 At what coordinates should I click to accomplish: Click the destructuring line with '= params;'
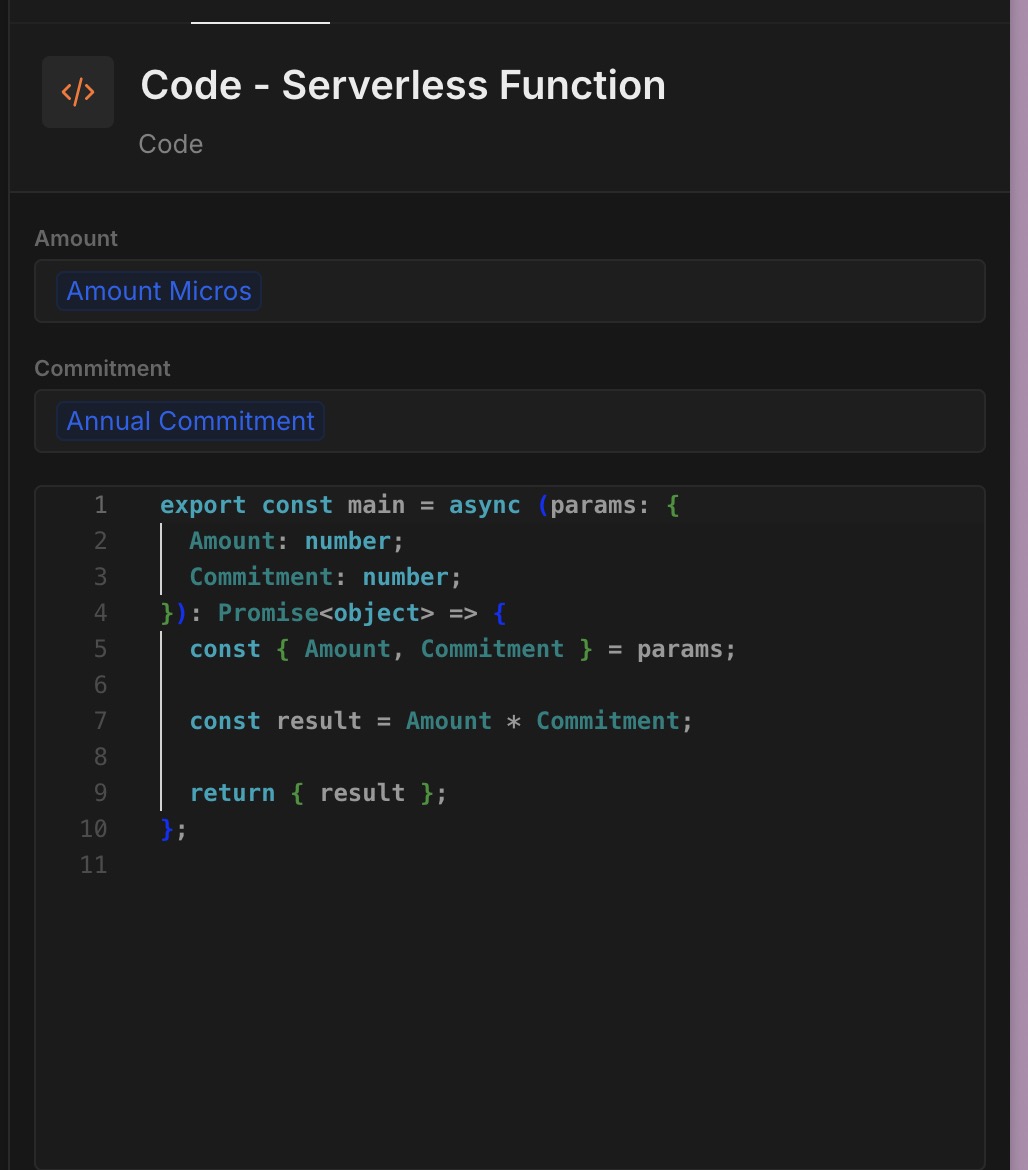pos(463,649)
